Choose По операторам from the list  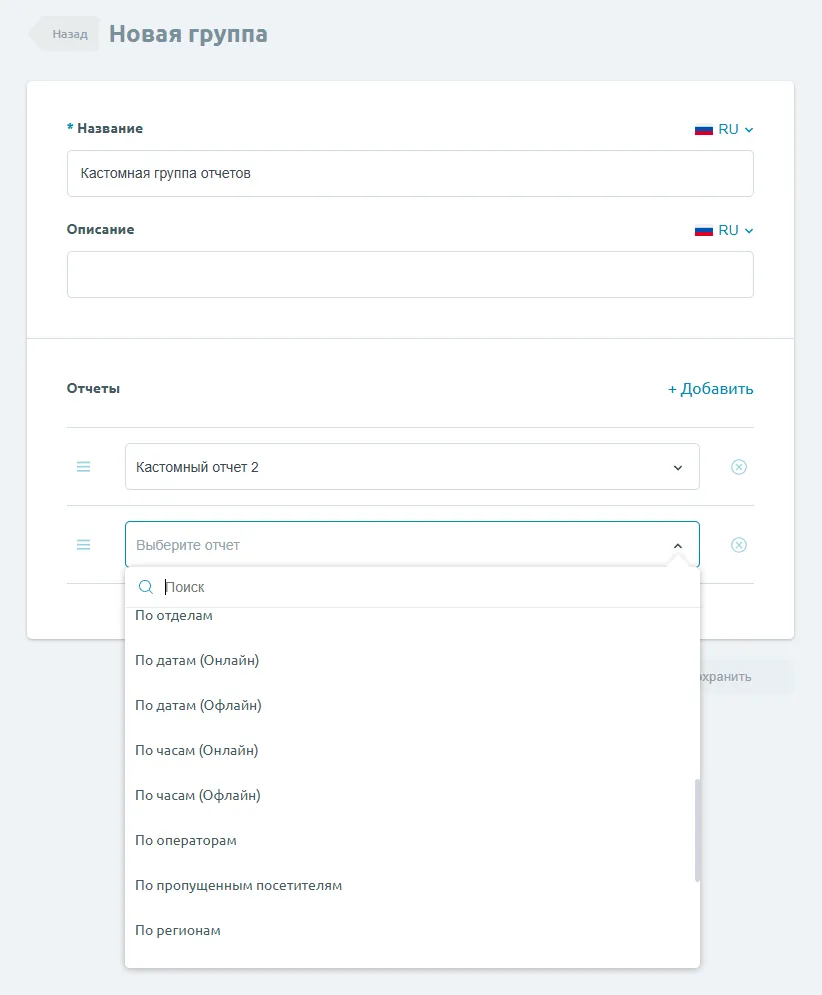186,840
